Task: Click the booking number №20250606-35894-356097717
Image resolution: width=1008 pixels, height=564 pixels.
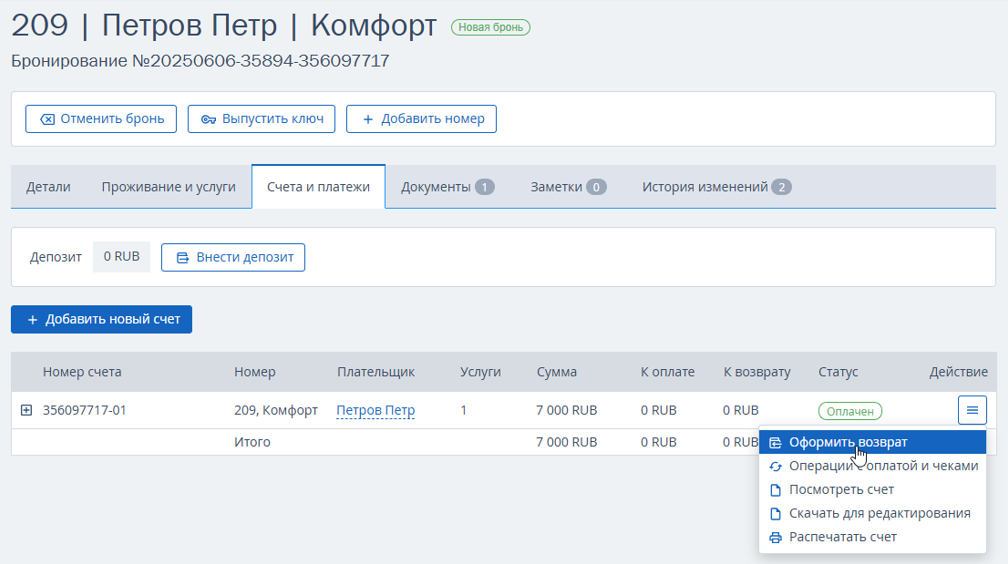Action: click(260, 60)
